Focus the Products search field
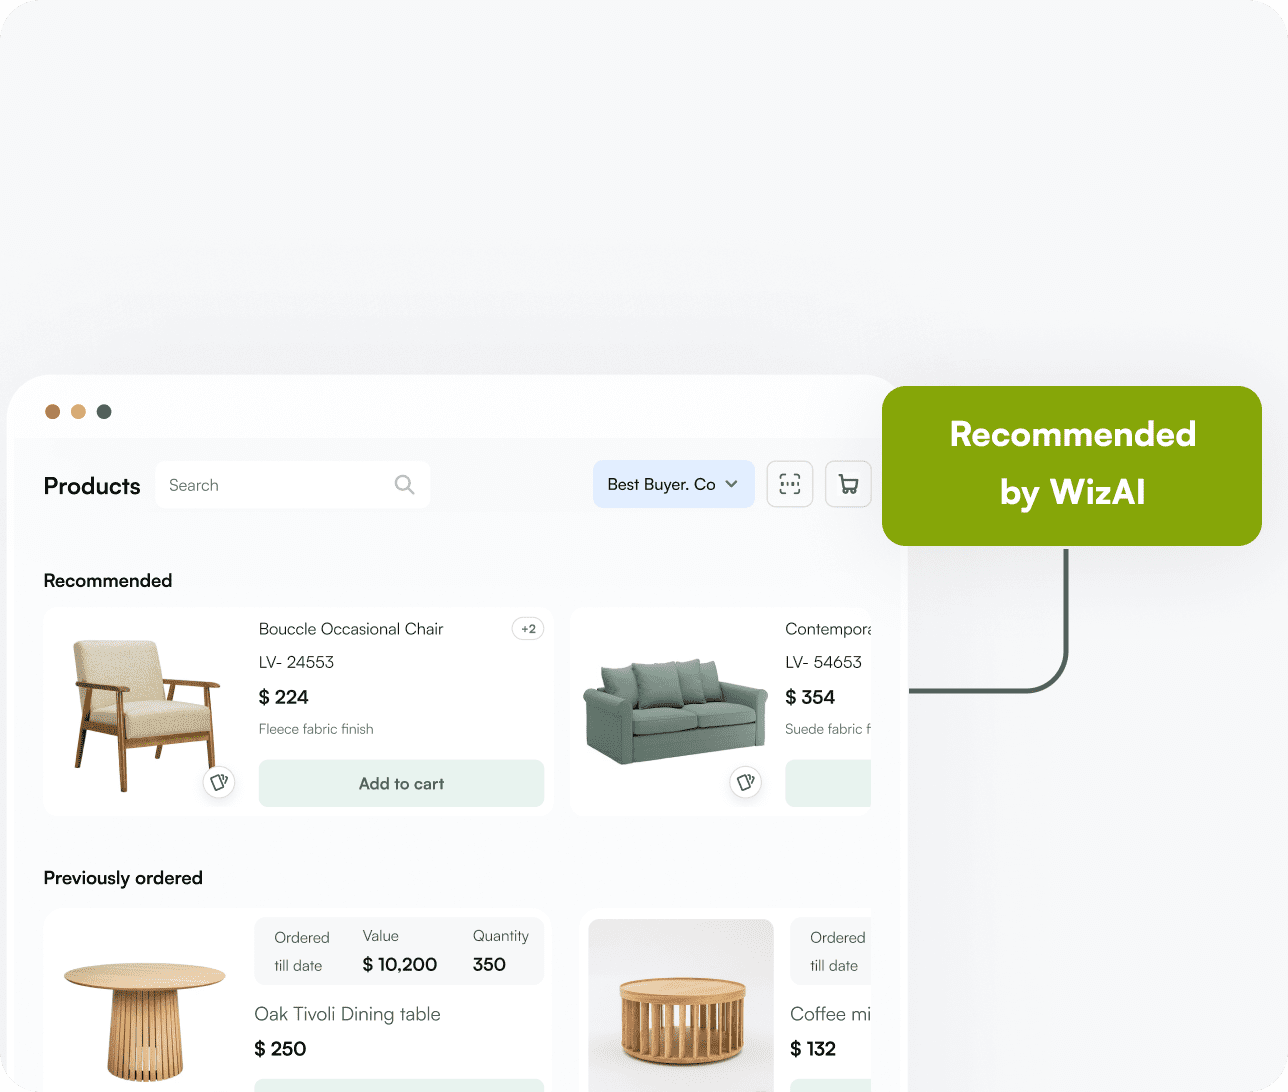The width and height of the screenshot is (1288, 1092). click(x=293, y=485)
